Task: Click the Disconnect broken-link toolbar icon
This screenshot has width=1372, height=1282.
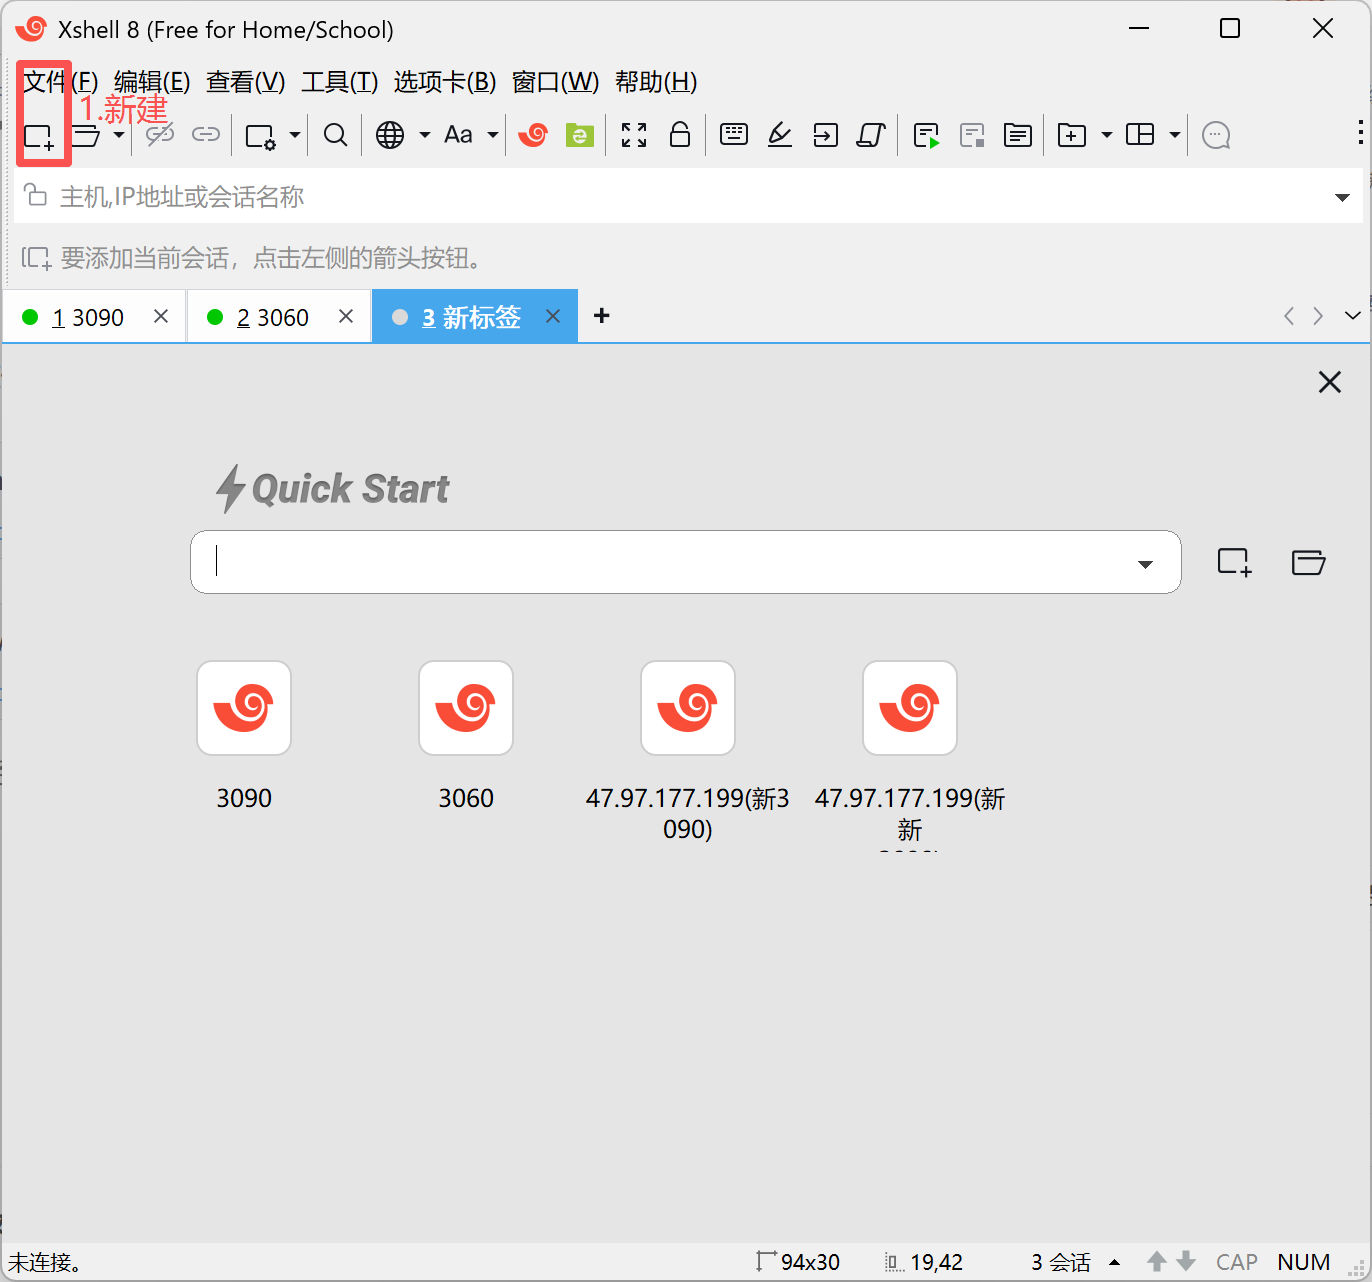Action: click(160, 135)
